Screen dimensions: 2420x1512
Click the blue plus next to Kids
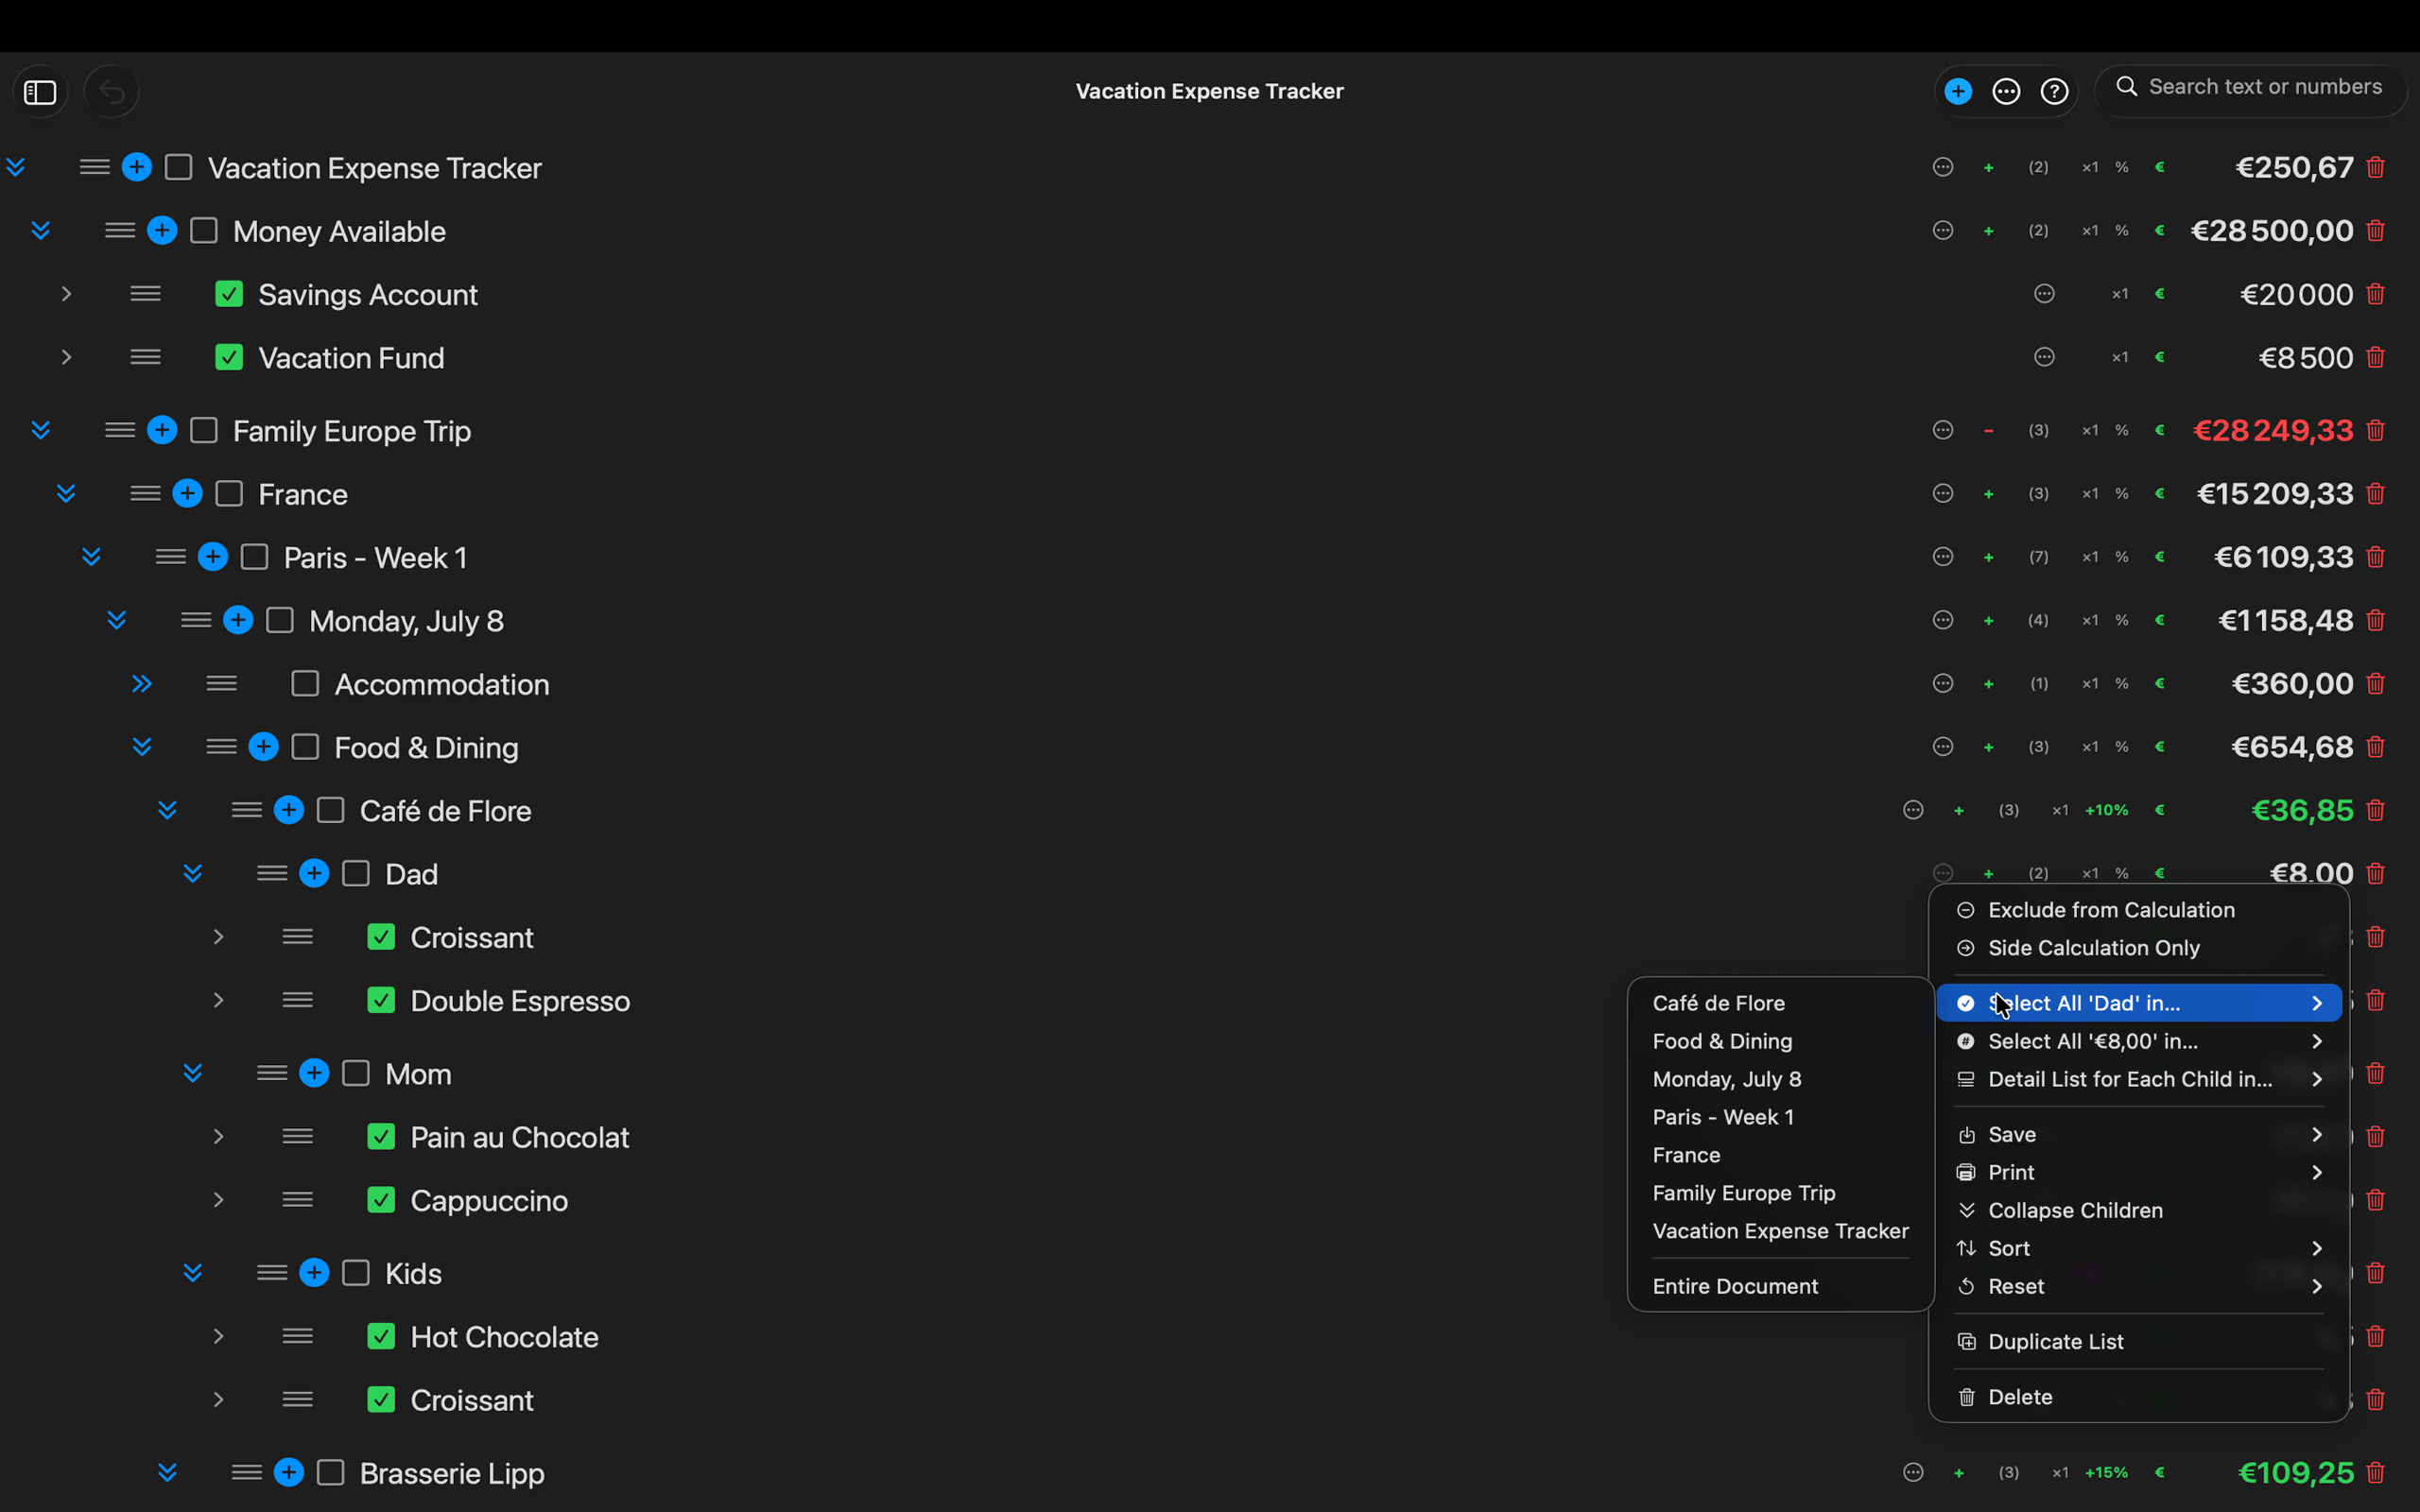[314, 1272]
